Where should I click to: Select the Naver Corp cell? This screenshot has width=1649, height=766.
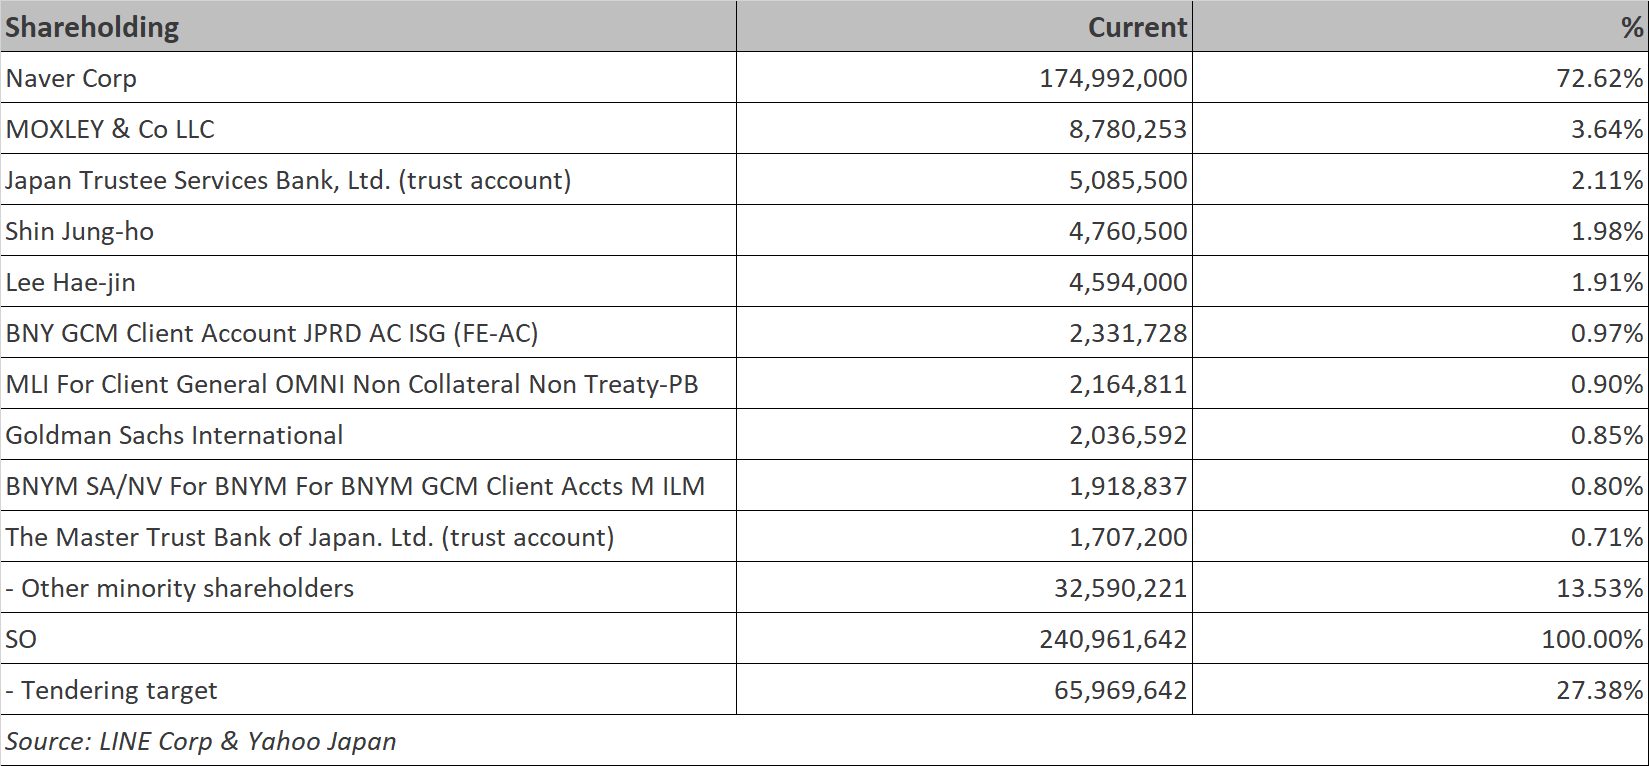click(71, 78)
